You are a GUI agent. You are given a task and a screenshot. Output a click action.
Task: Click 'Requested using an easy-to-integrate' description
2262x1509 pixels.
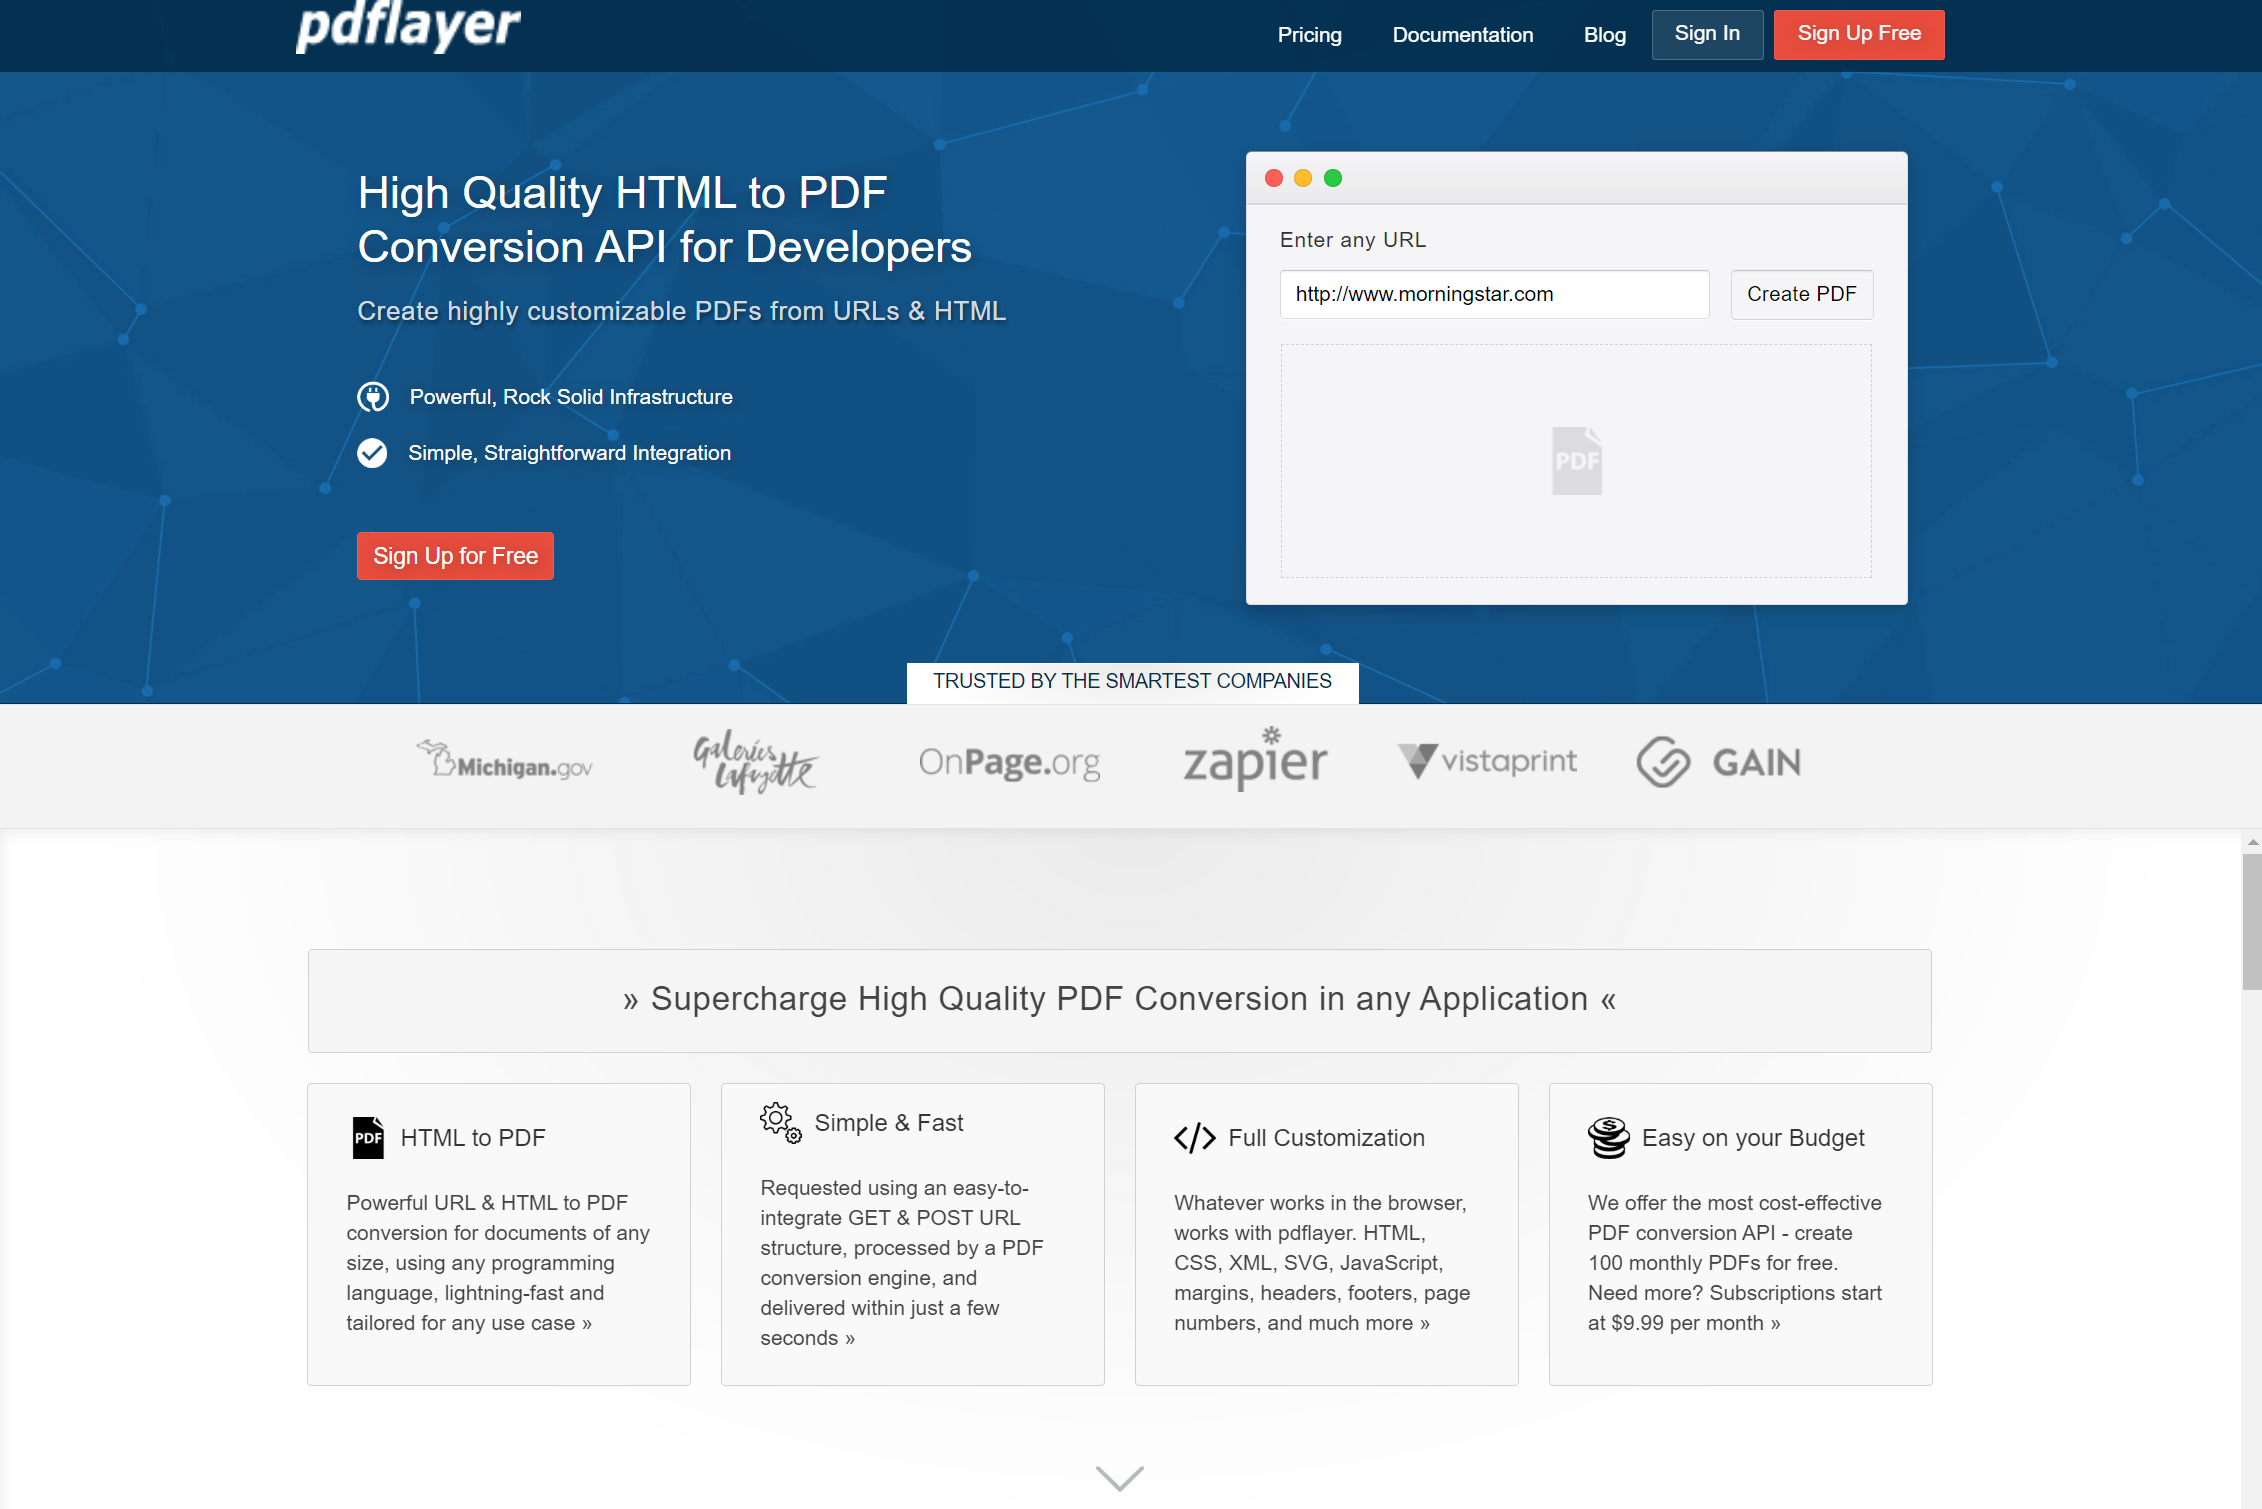(902, 1263)
